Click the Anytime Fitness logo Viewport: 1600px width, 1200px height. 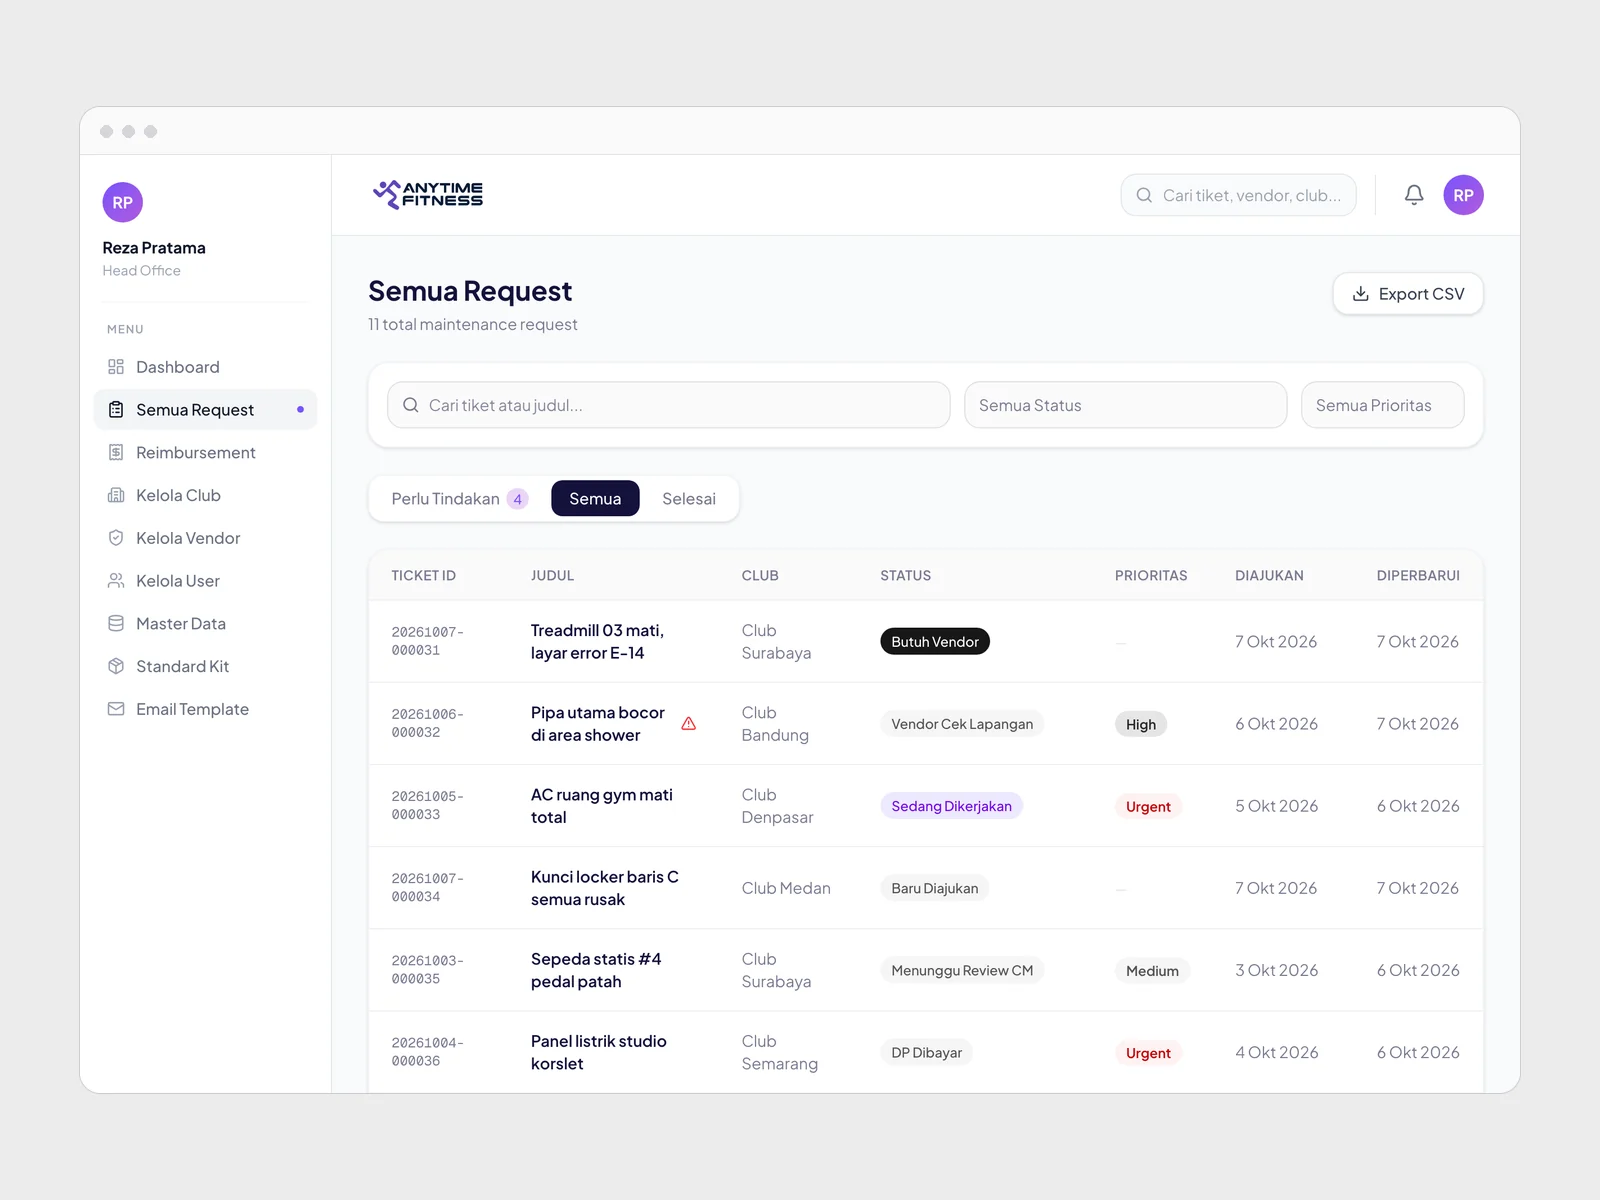tap(428, 194)
